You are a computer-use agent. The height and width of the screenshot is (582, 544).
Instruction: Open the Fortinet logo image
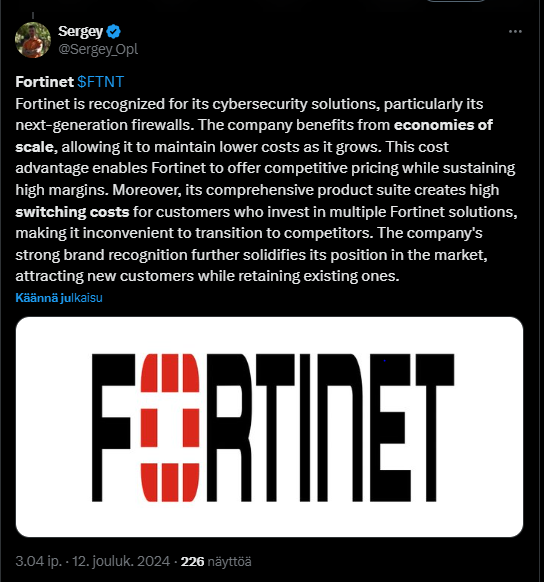click(x=269, y=427)
